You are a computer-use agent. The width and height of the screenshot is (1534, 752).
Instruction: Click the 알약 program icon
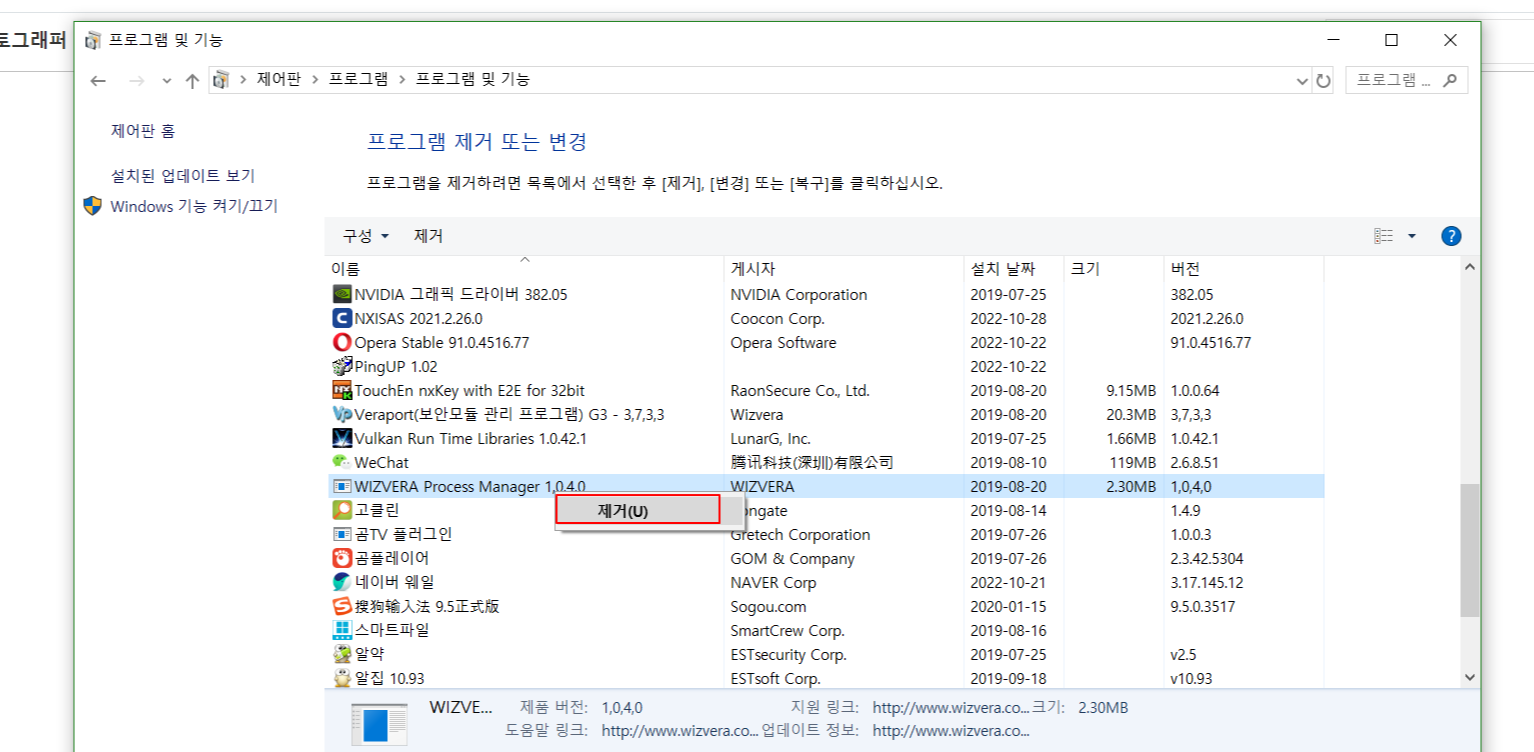click(342, 655)
